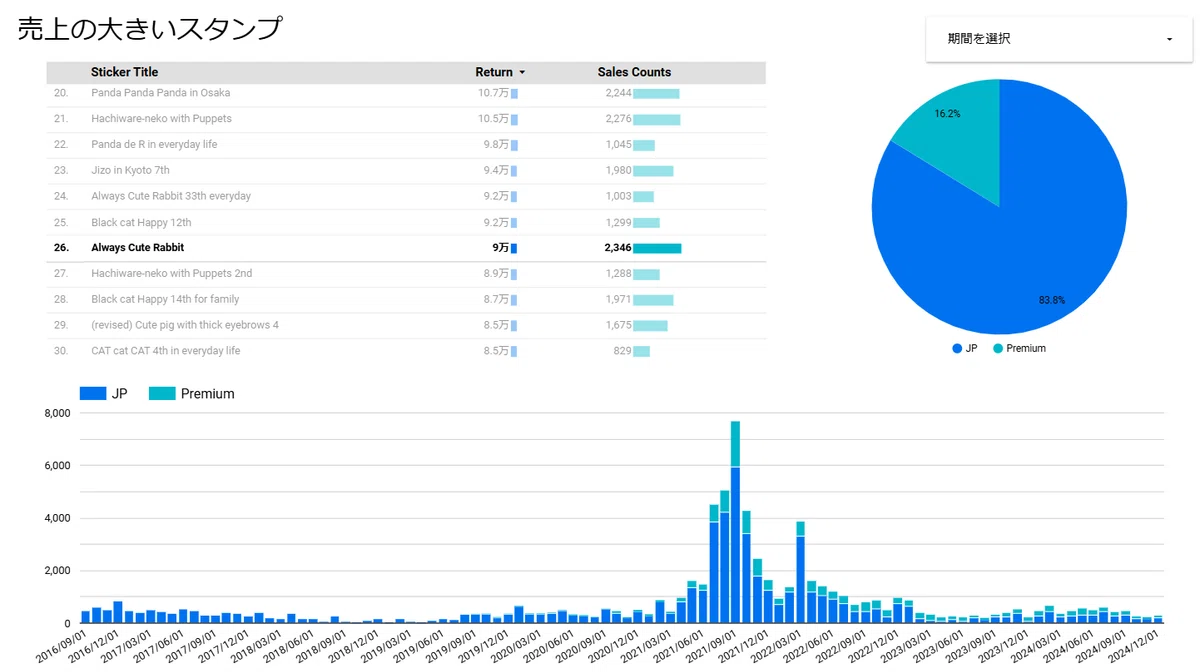Open the 期間を選択 date range dropdown
The width and height of the screenshot is (1200, 672).
[1059, 39]
